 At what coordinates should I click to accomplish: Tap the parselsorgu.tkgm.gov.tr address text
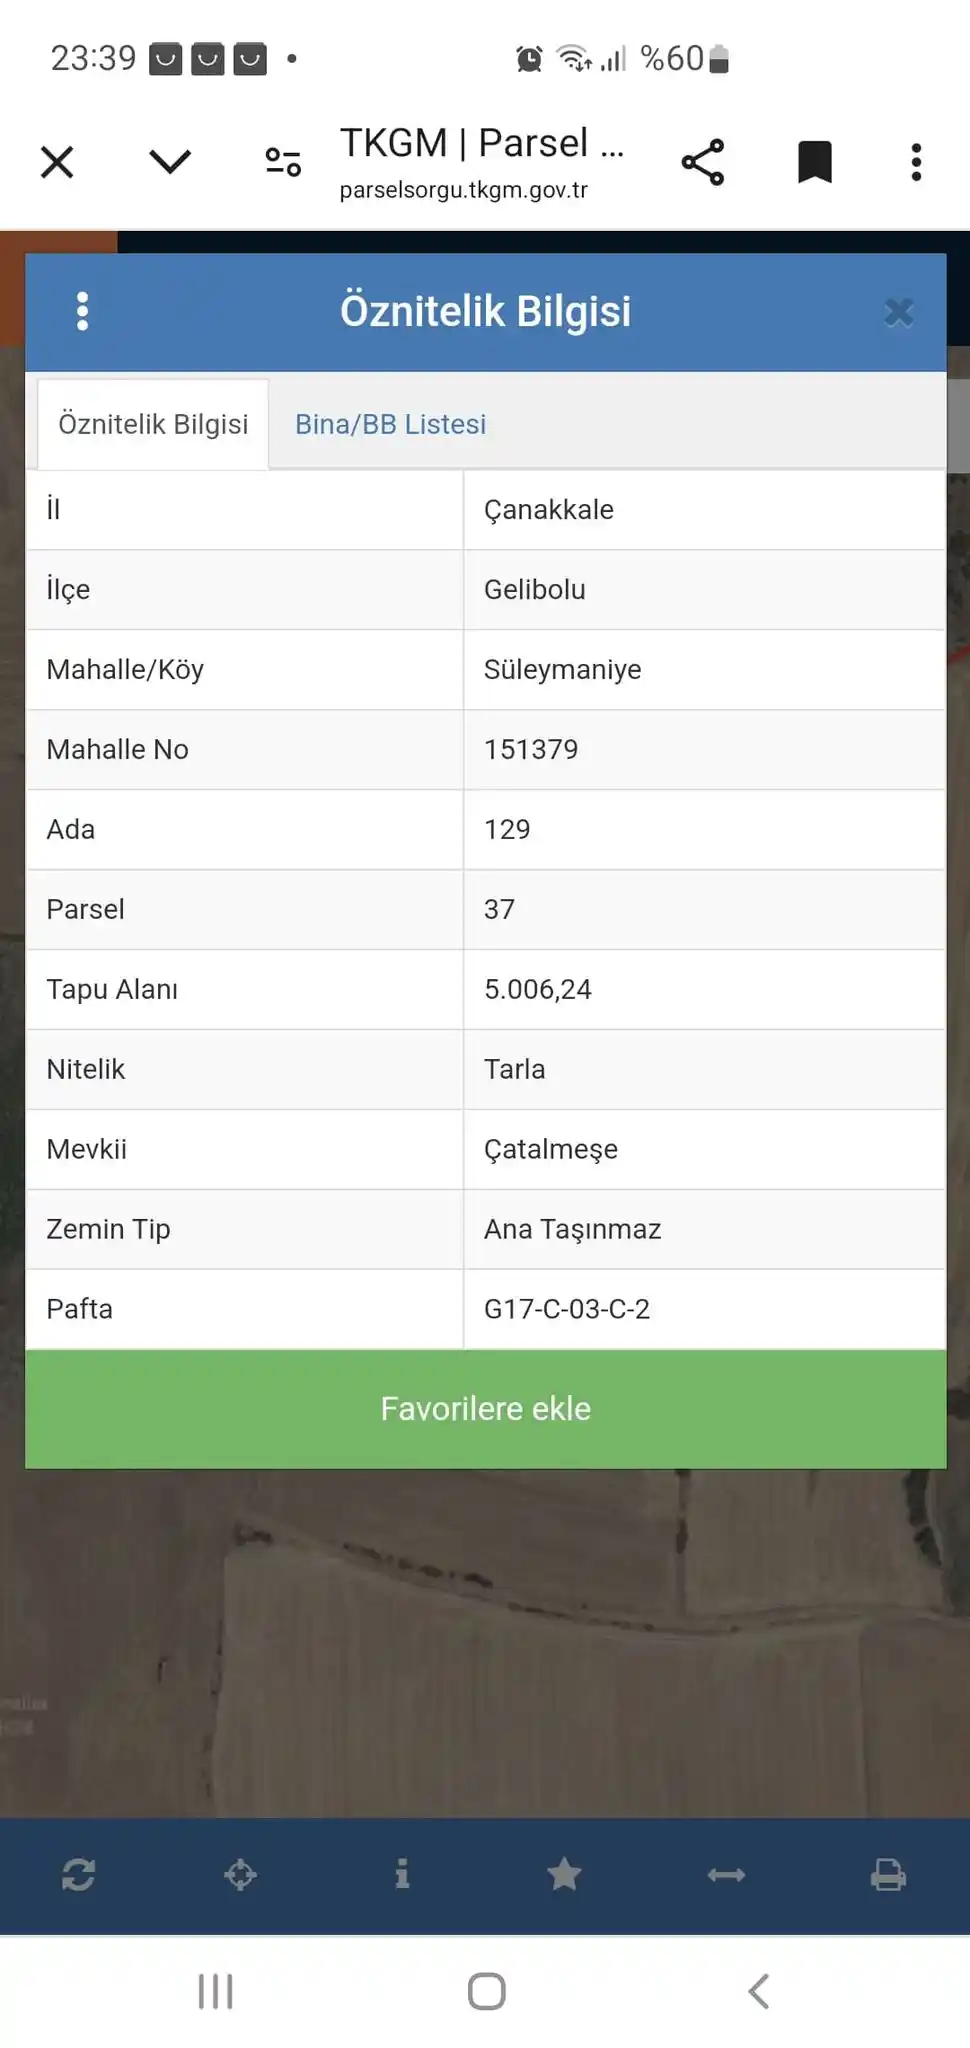click(464, 190)
